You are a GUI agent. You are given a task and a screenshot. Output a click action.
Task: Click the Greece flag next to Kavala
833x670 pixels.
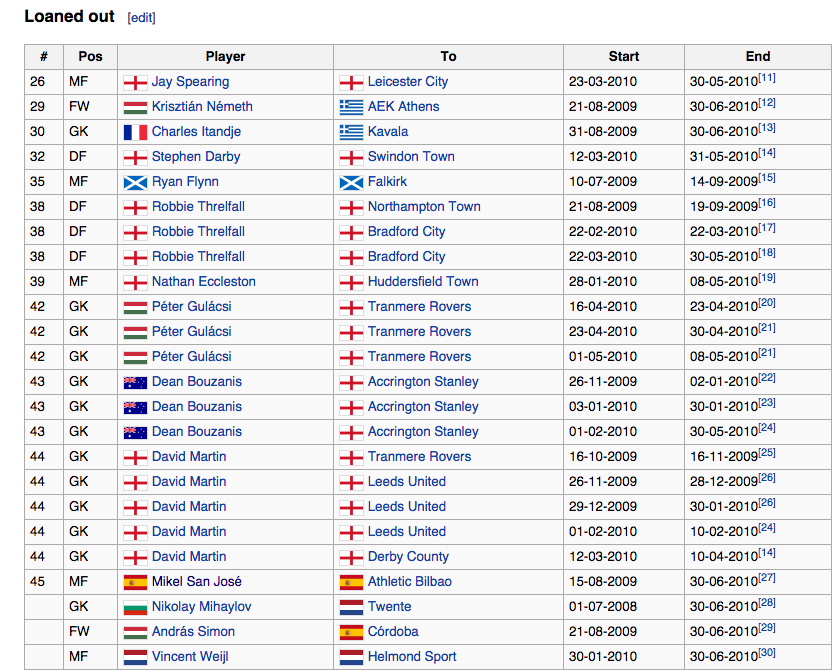click(351, 132)
